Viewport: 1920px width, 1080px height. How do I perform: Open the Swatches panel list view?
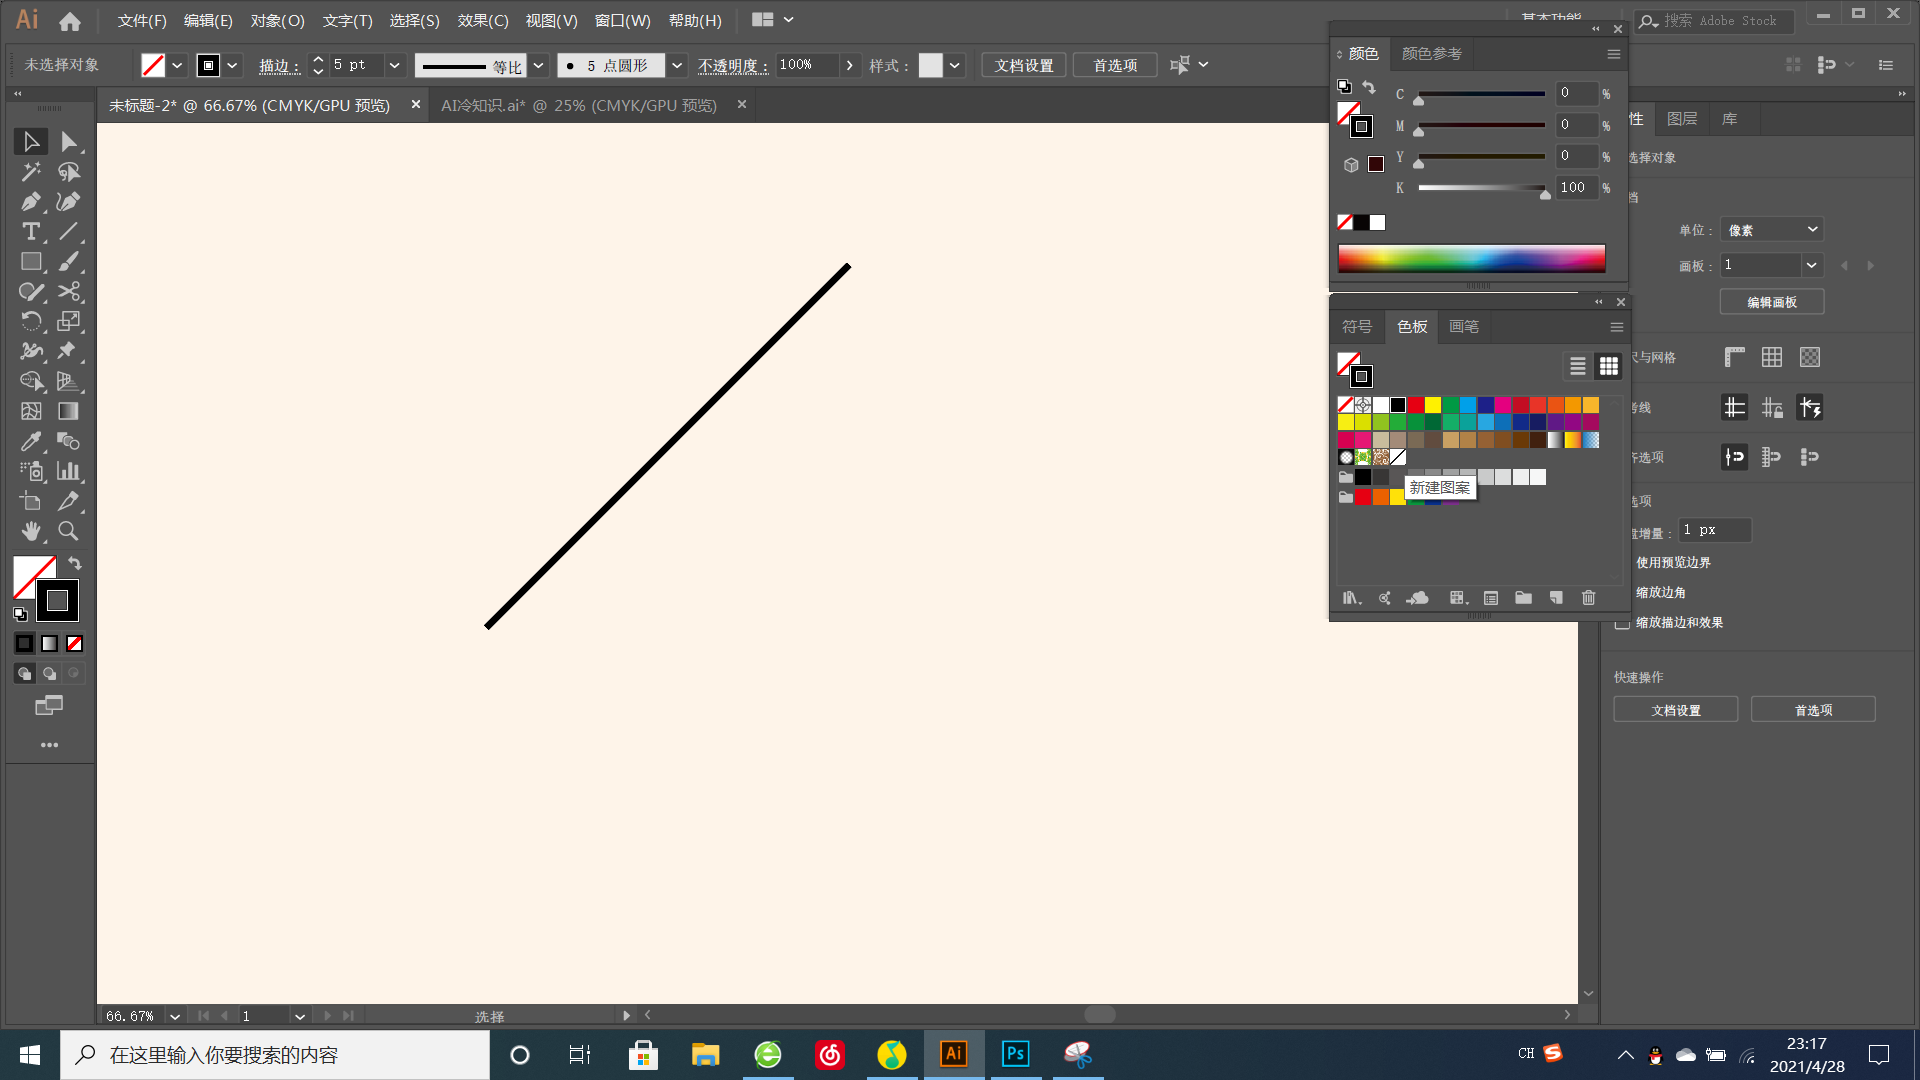tap(1577, 365)
